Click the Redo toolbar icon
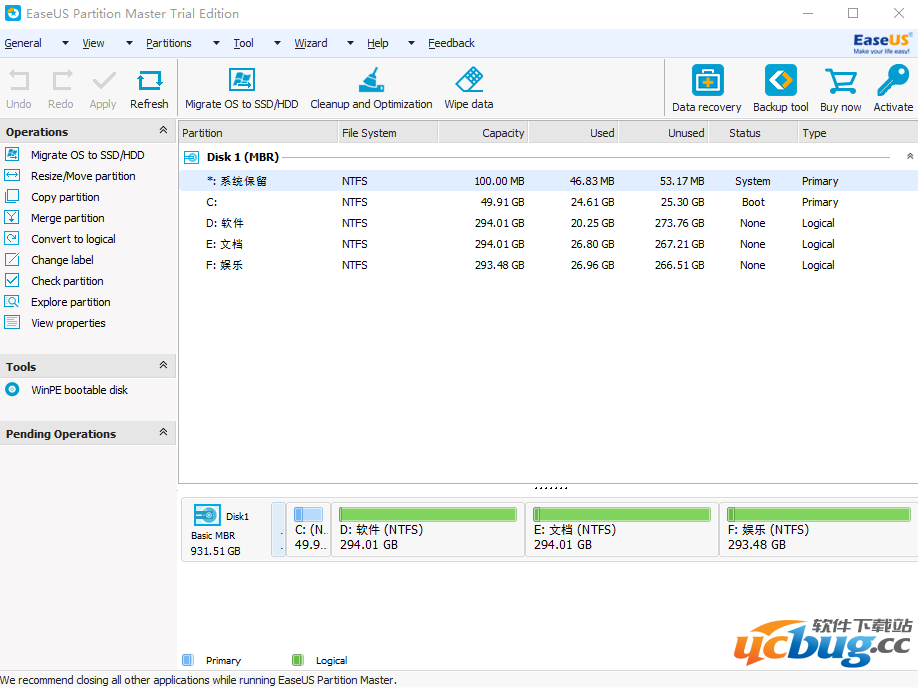918x688 pixels. pos(61,80)
